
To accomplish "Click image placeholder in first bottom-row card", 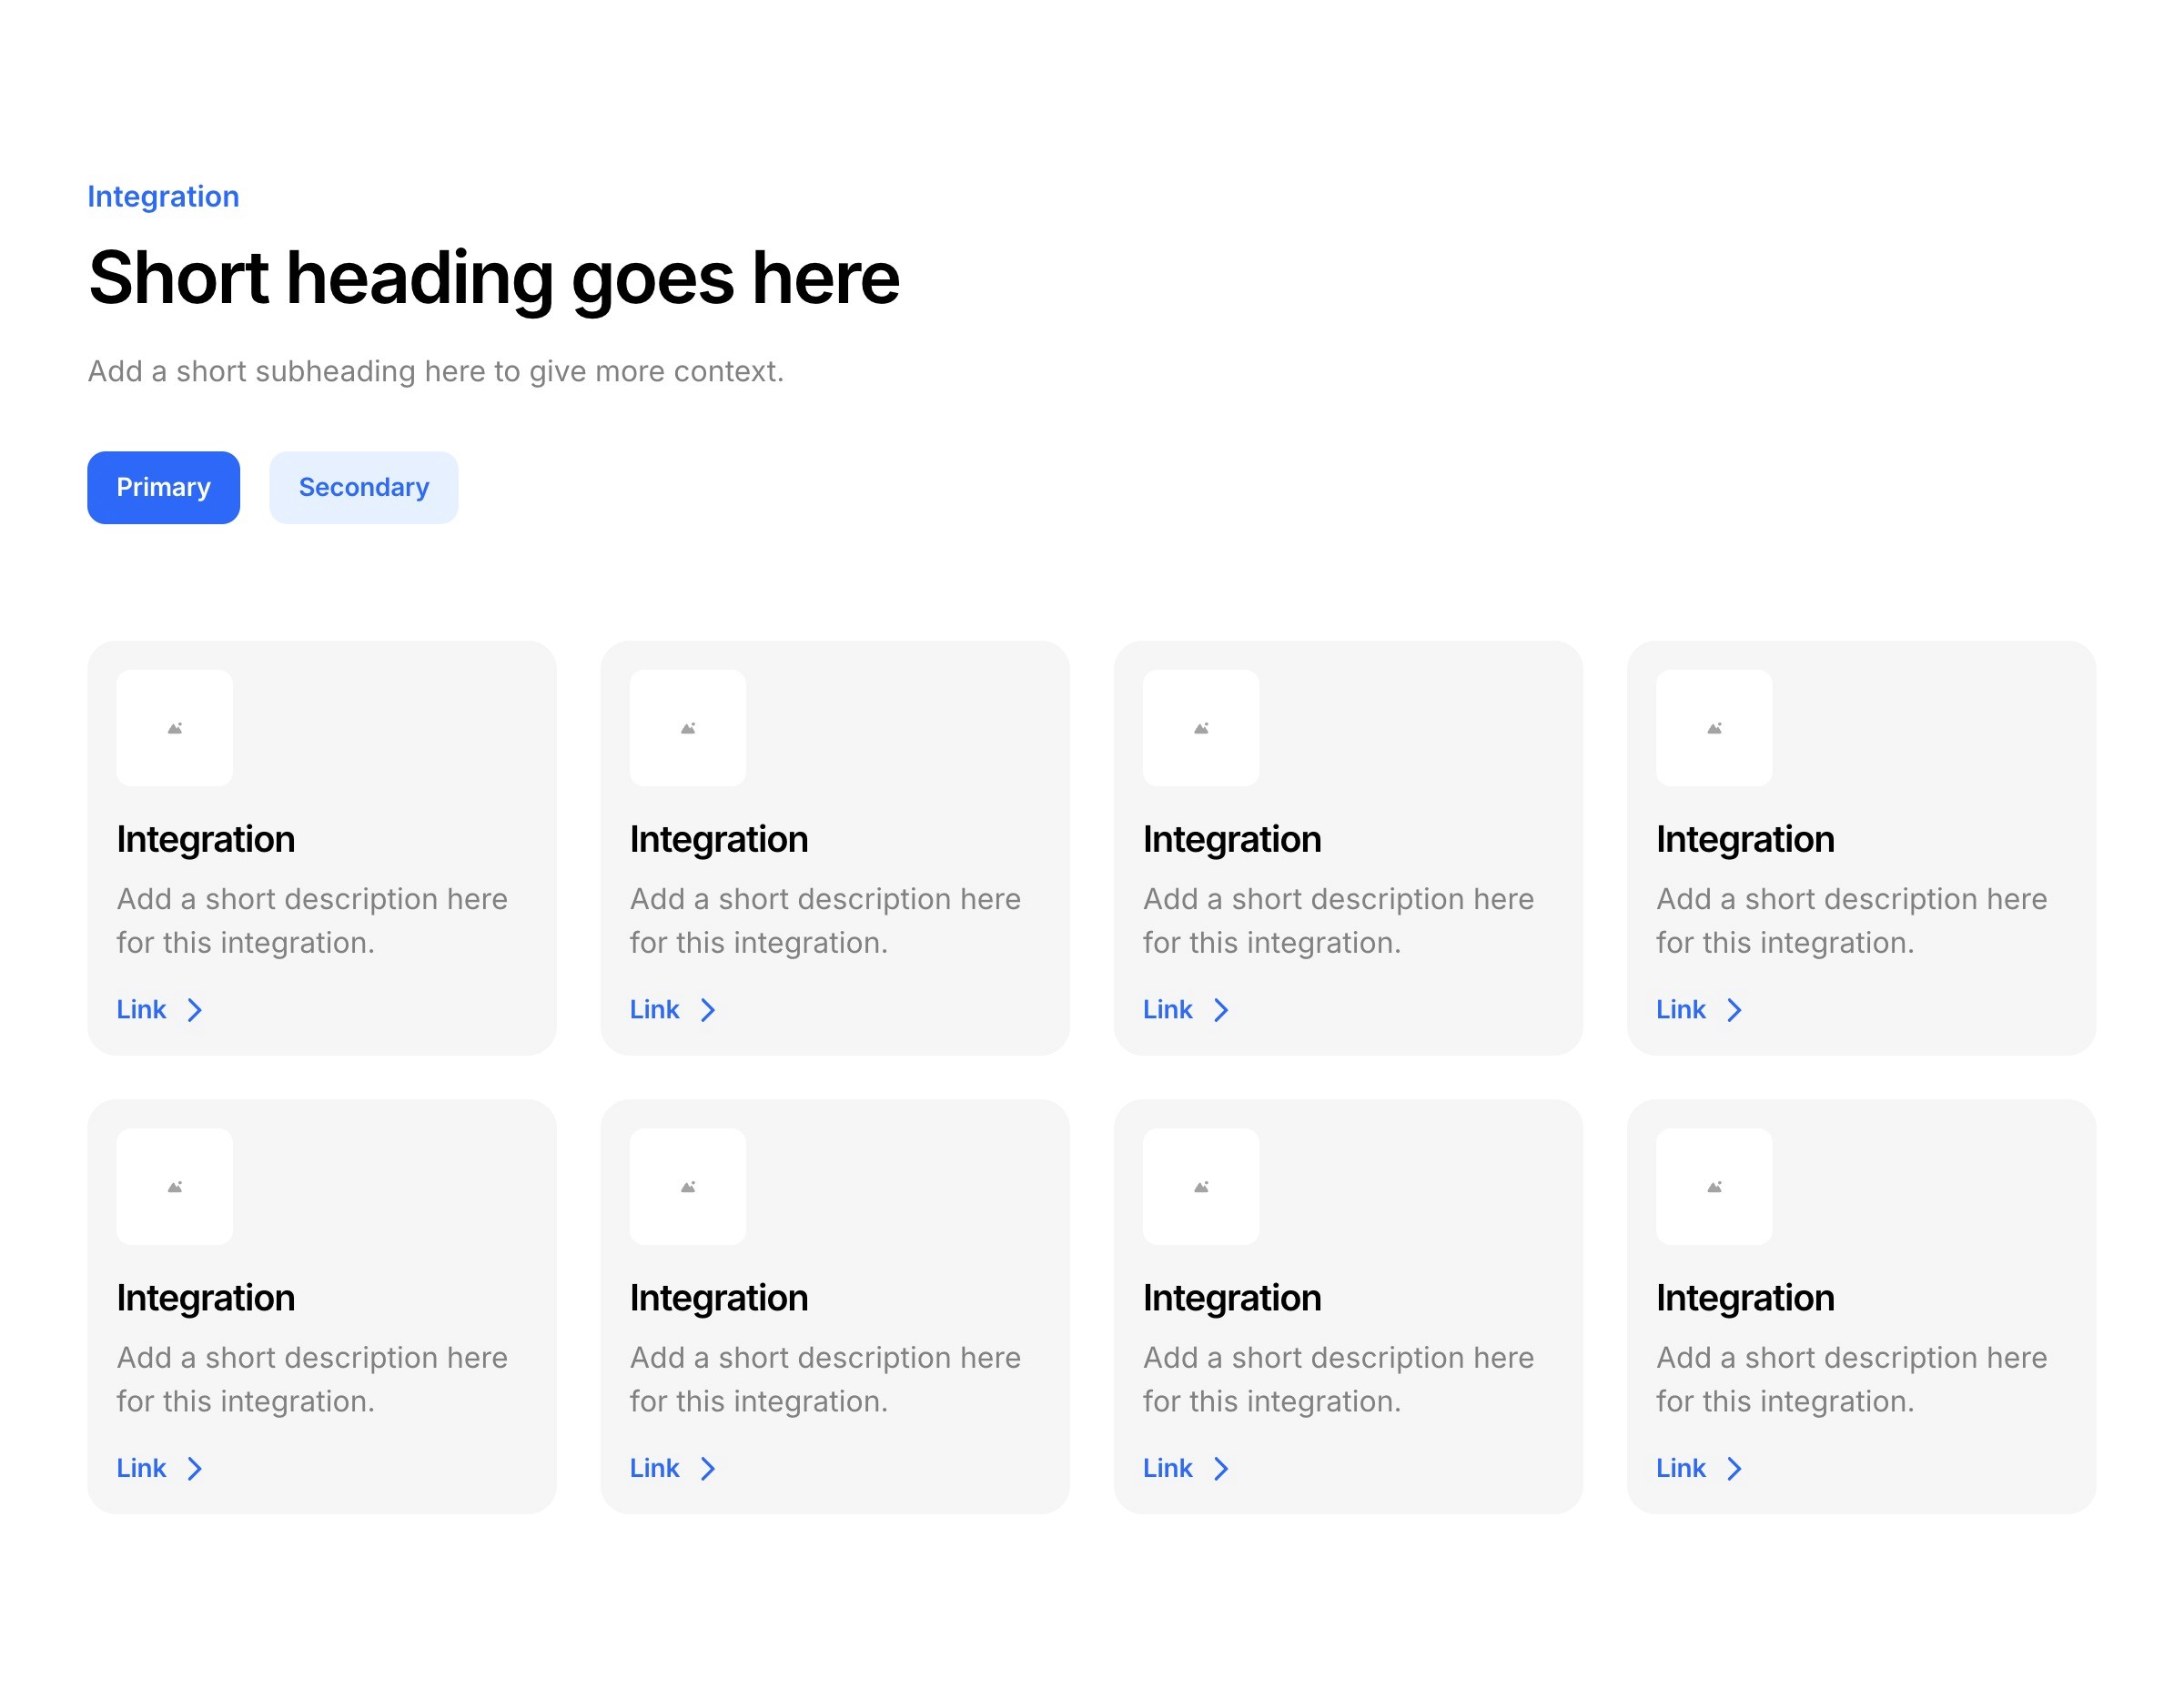I will (x=174, y=1186).
